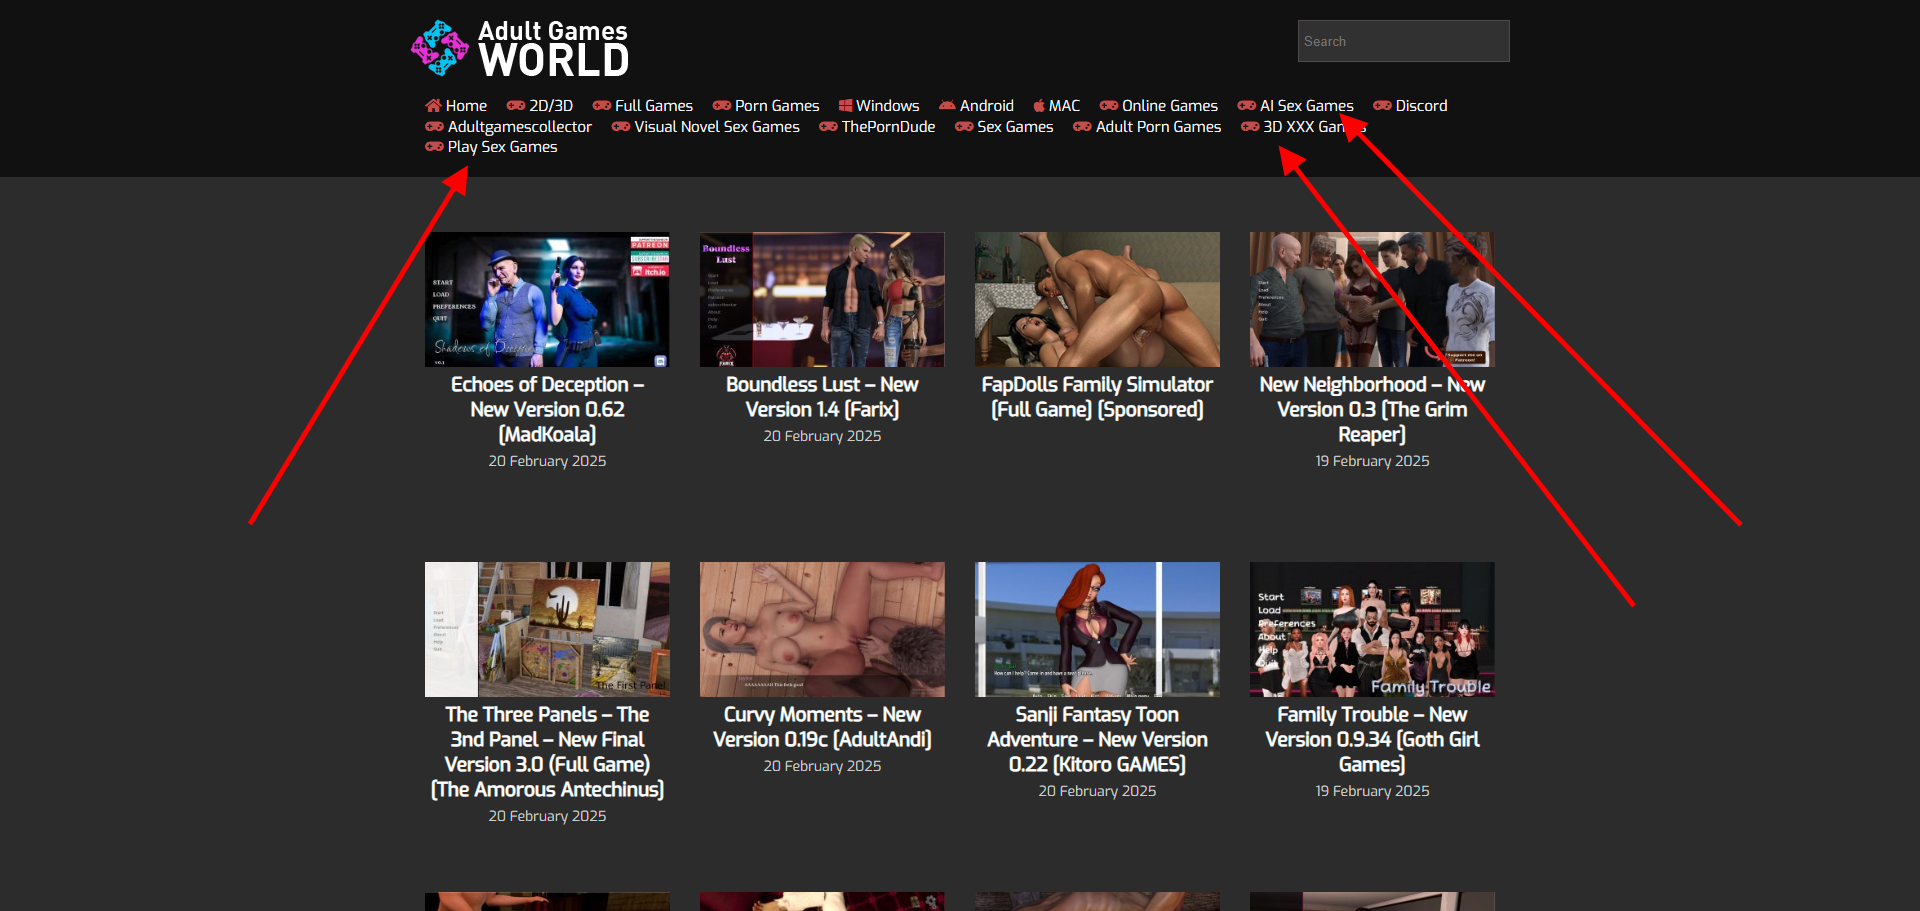Open The Three Panels game thumbnail

(x=547, y=629)
